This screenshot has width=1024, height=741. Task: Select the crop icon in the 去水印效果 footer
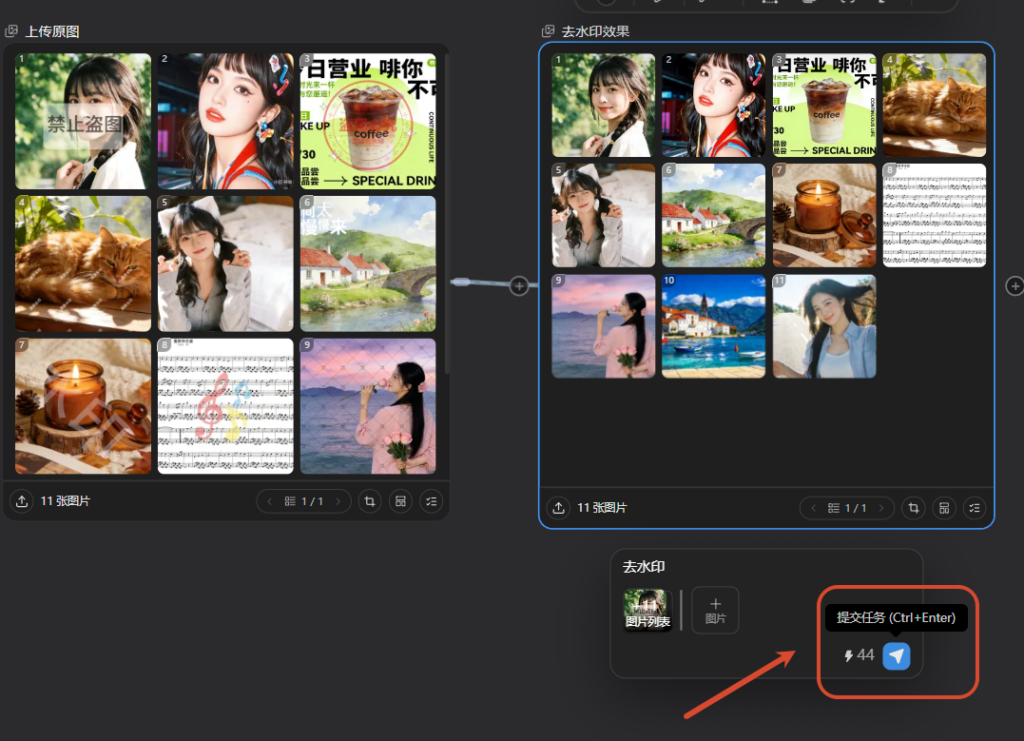click(x=913, y=508)
